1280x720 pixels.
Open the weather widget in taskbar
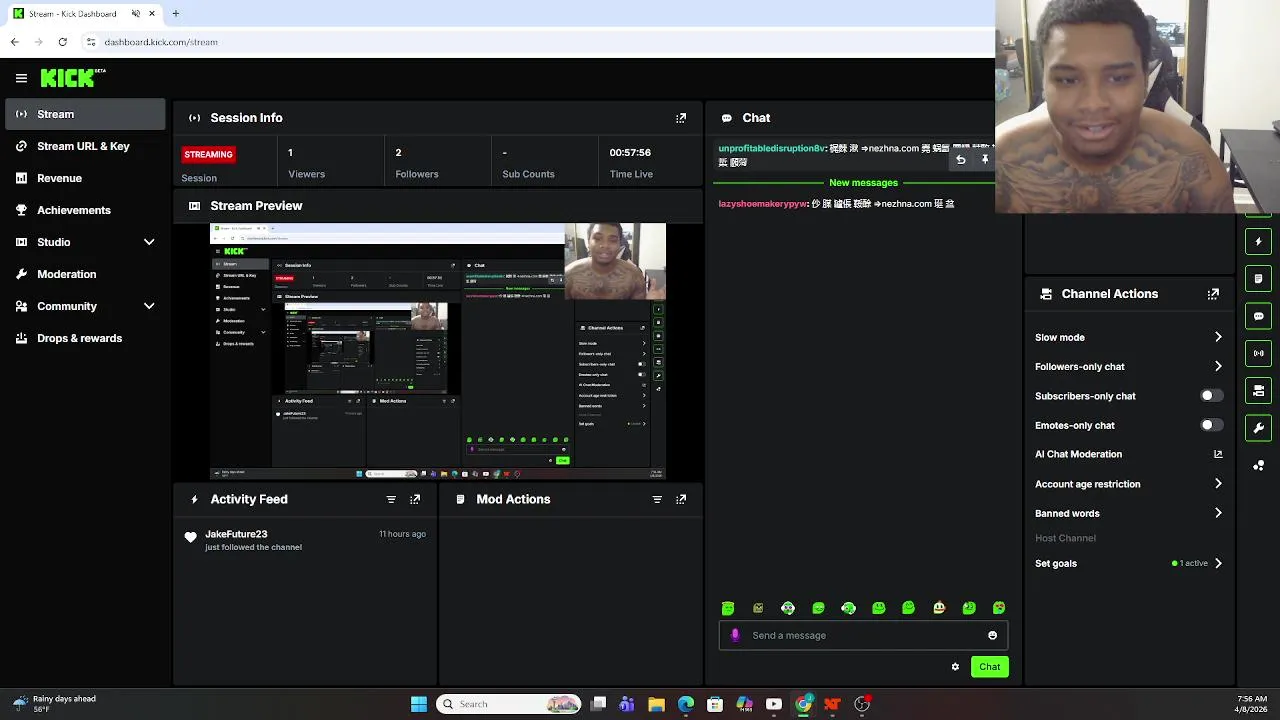click(55, 704)
